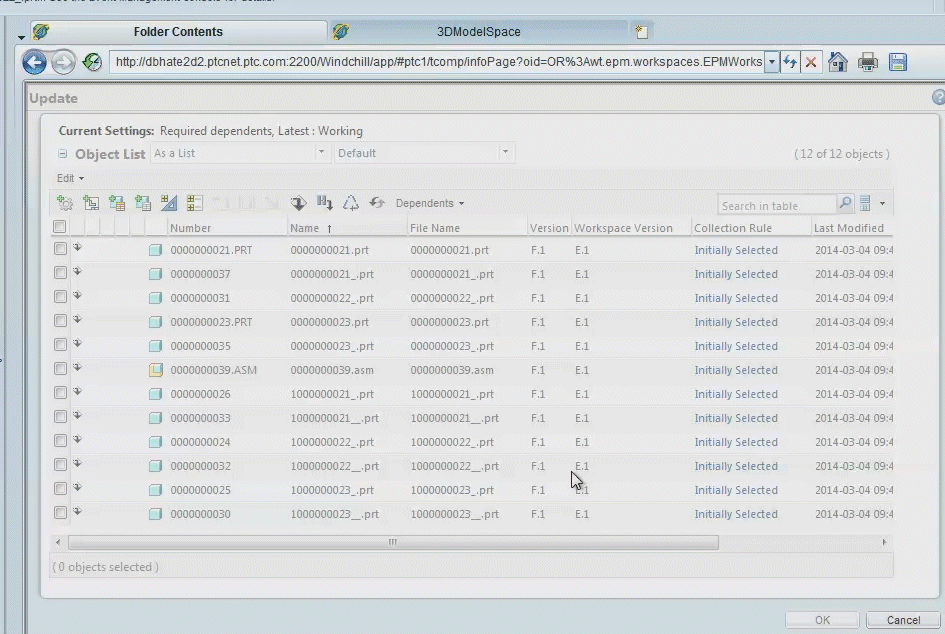The image size is (945, 634).
Task: Print using the printer icon
Action: point(868,60)
